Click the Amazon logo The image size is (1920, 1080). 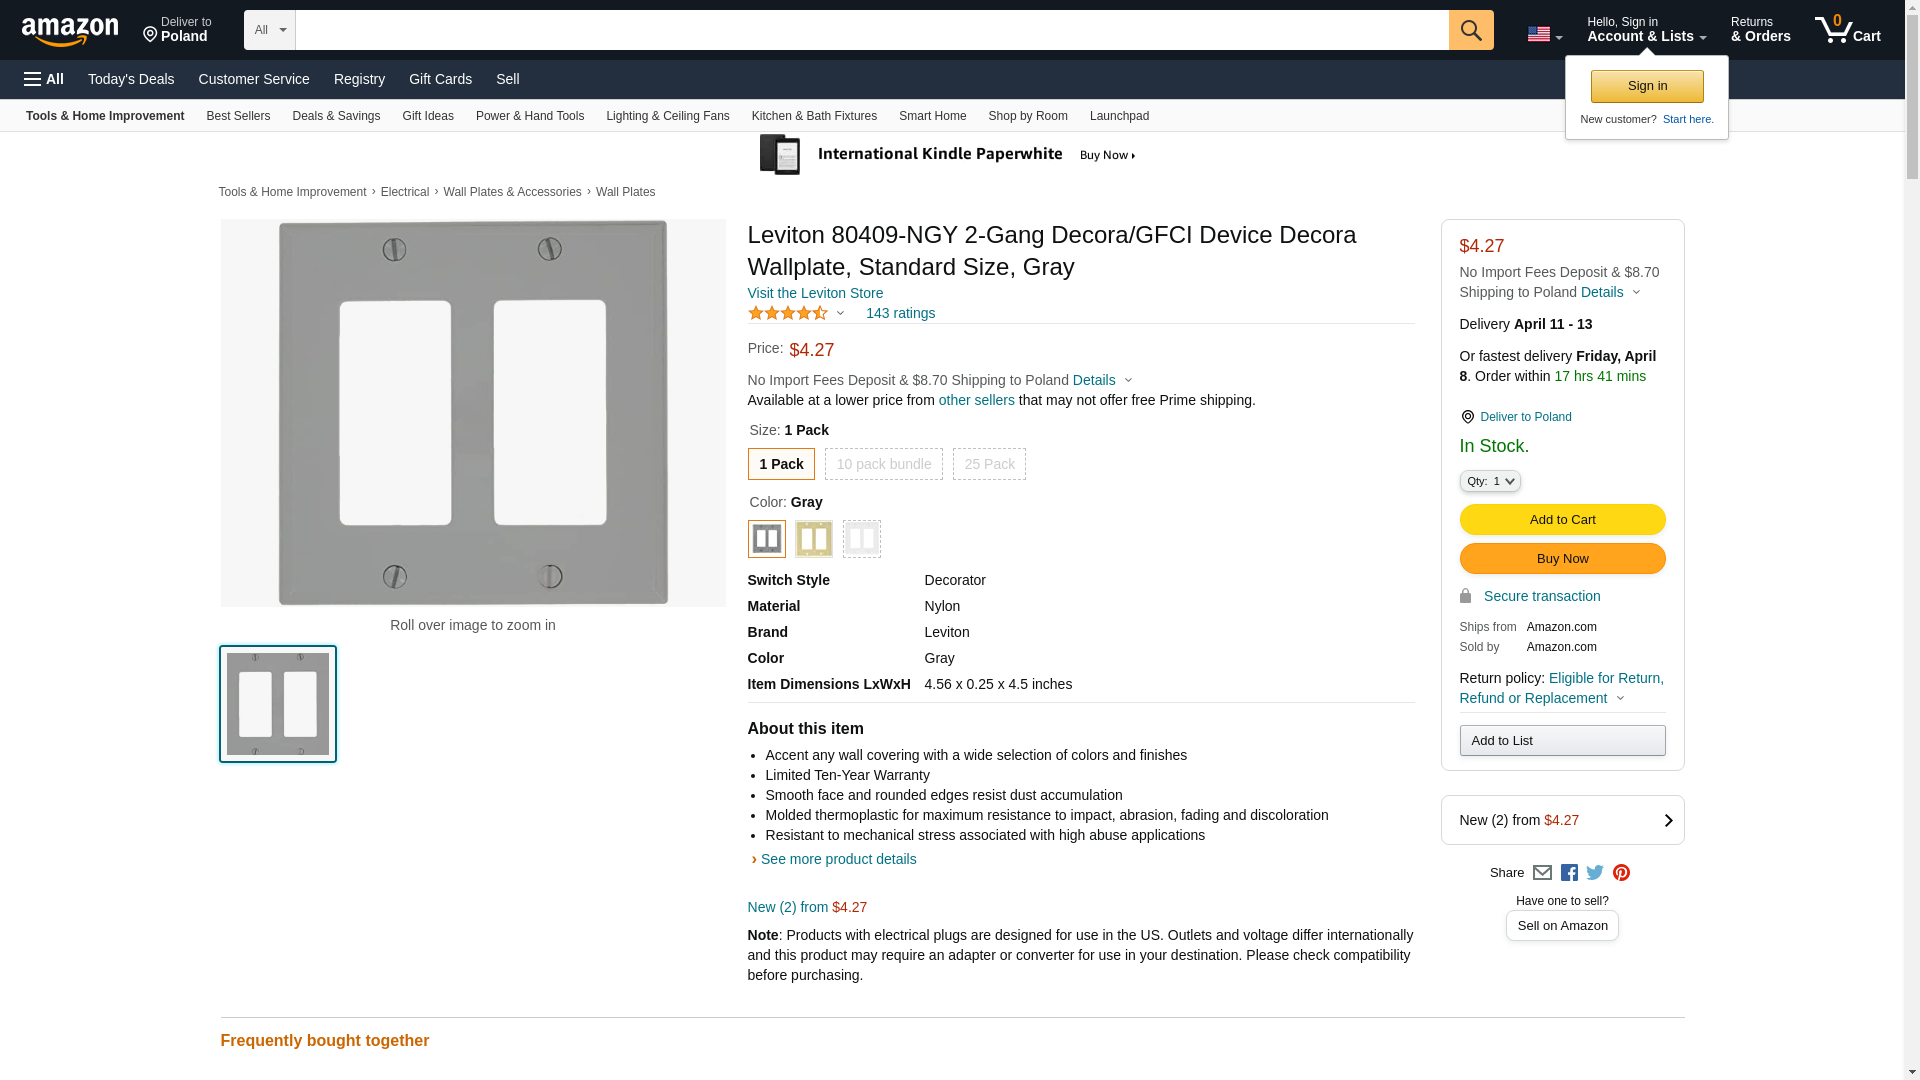coord(70,31)
